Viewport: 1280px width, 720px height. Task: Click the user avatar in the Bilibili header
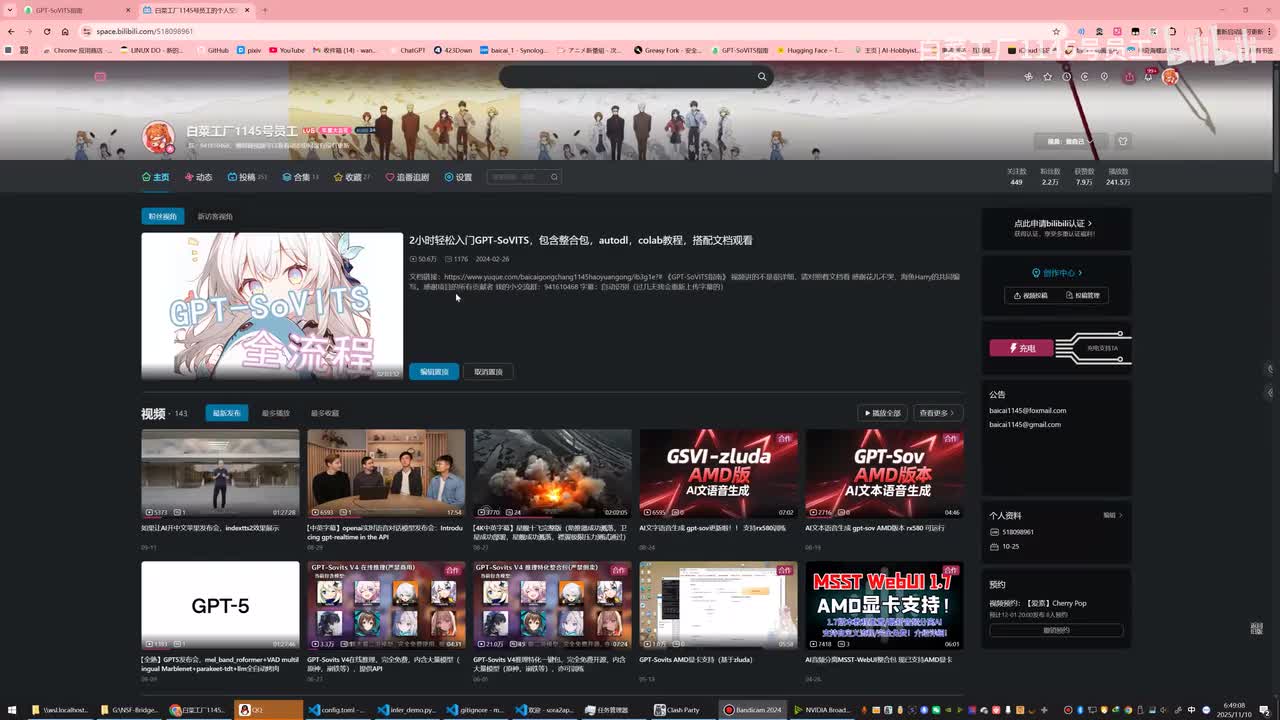point(1170,76)
